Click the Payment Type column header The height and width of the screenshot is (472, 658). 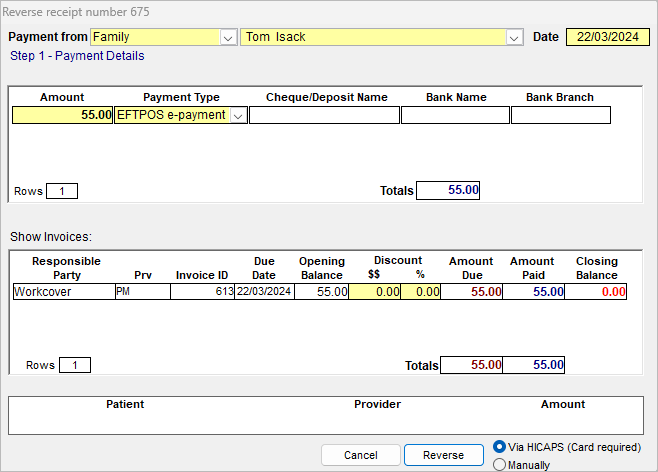click(x=181, y=97)
